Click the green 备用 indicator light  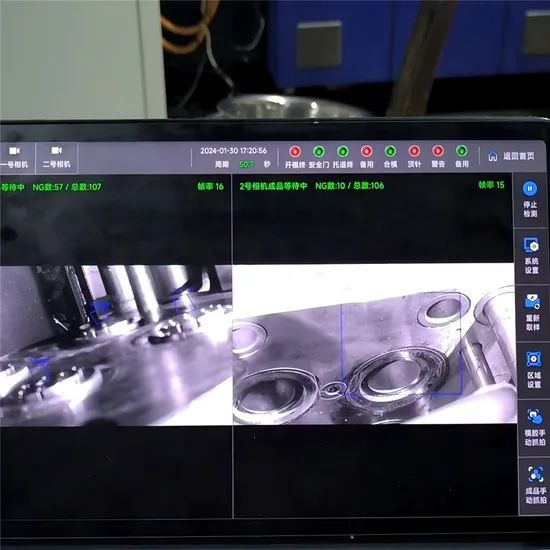[x=462, y=151]
